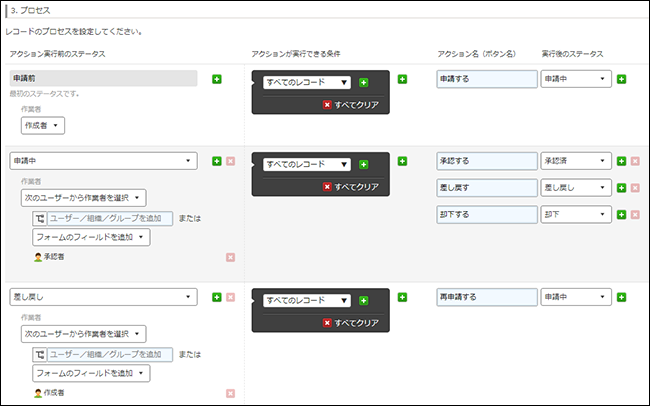650x406 pixels.
Task: Clear all conditions in 申請中 row
Action: coord(351,187)
